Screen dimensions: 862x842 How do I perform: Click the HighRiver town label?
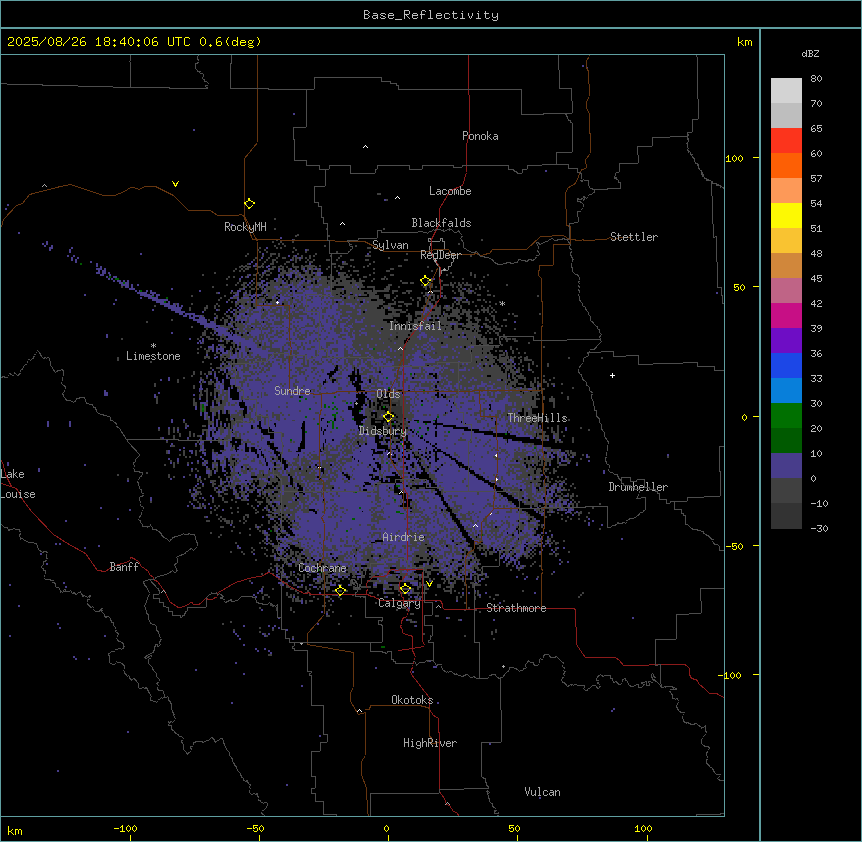pos(430,743)
